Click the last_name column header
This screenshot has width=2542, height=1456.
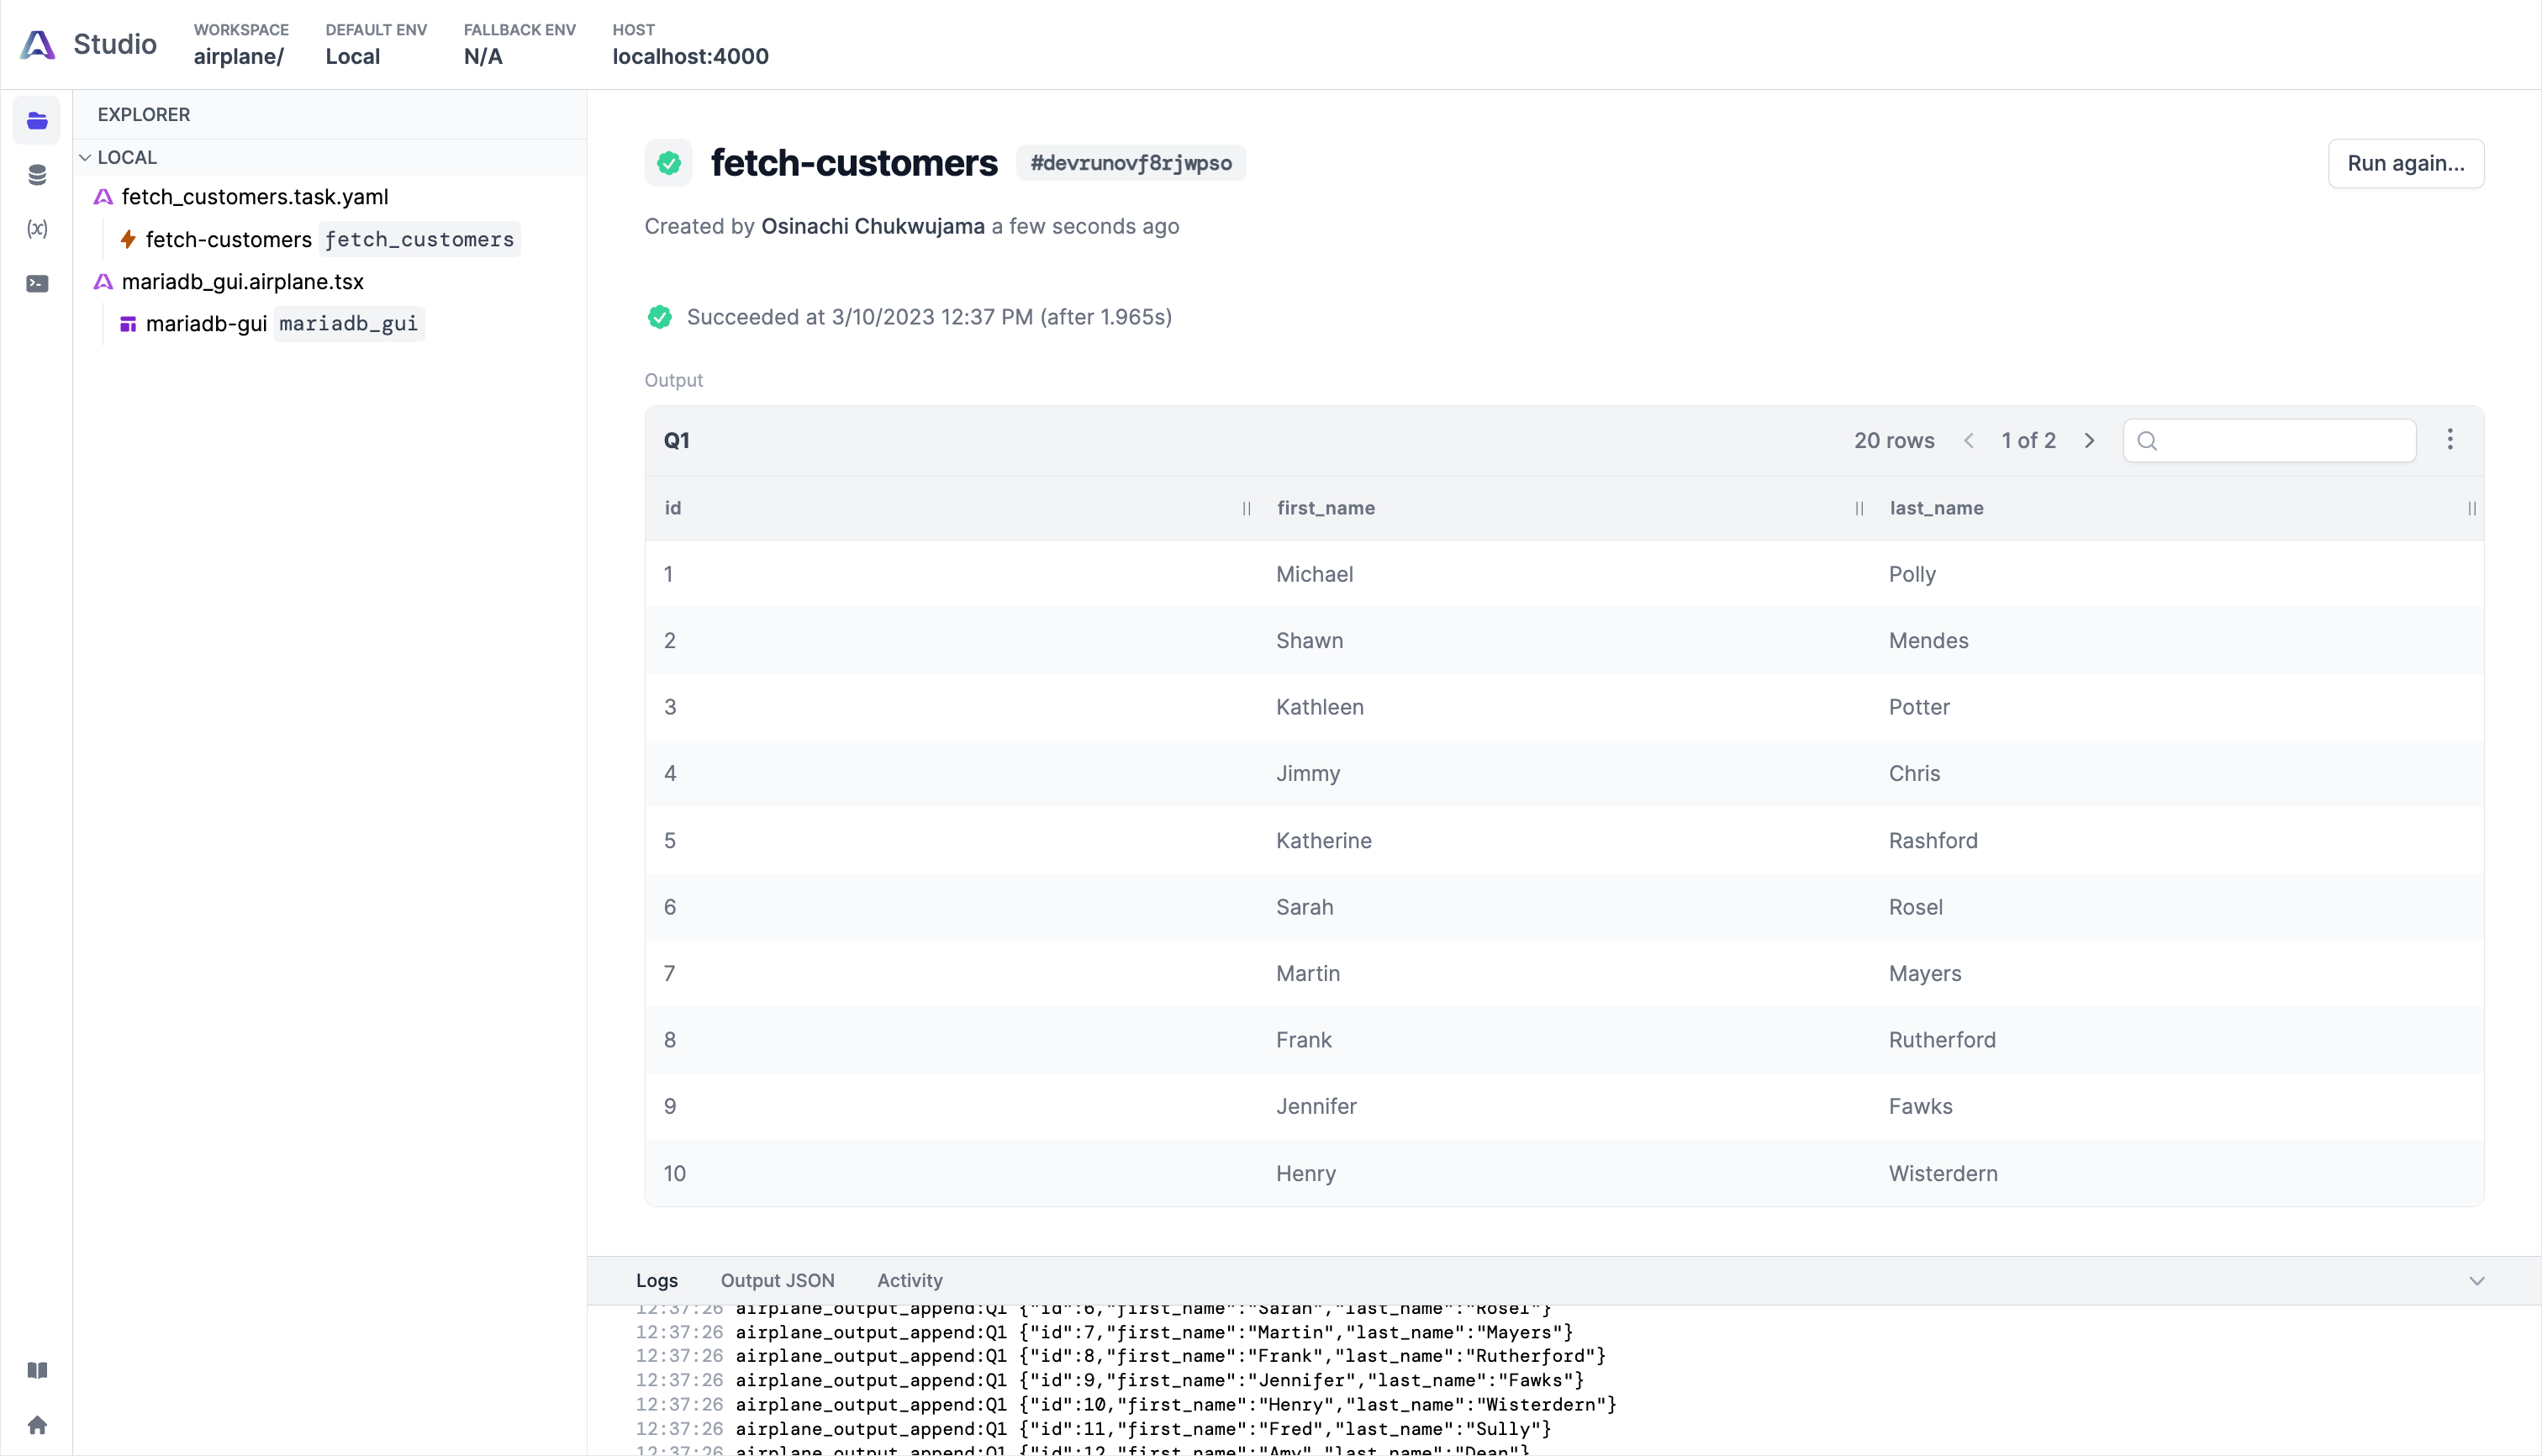click(1937, 508)
